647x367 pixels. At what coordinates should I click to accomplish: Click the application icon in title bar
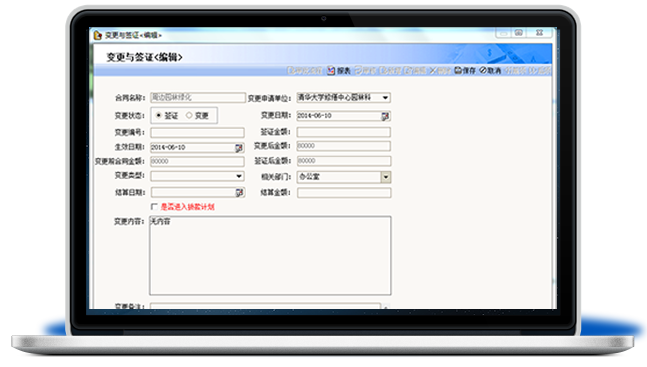tap(97, 35)
